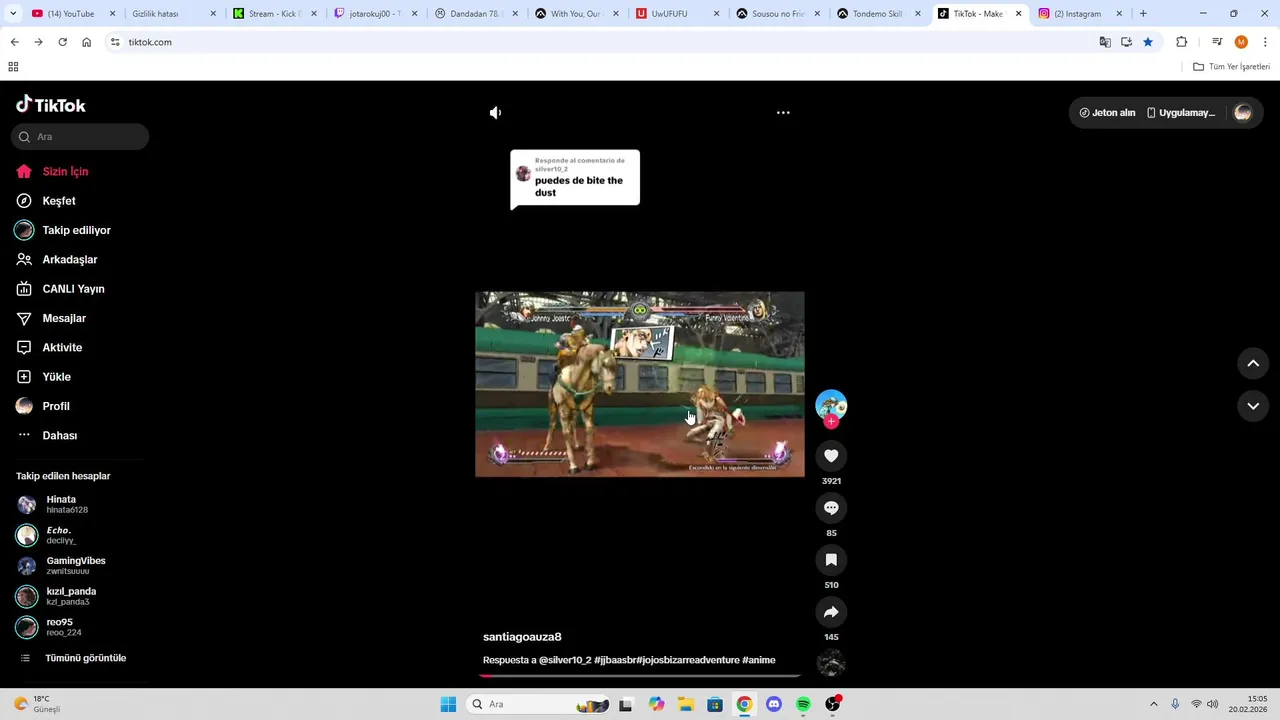The width and height of the screenshot is (1280, 720).
Task: Switch to the Instagram tab
Action: coord(1080,14)
